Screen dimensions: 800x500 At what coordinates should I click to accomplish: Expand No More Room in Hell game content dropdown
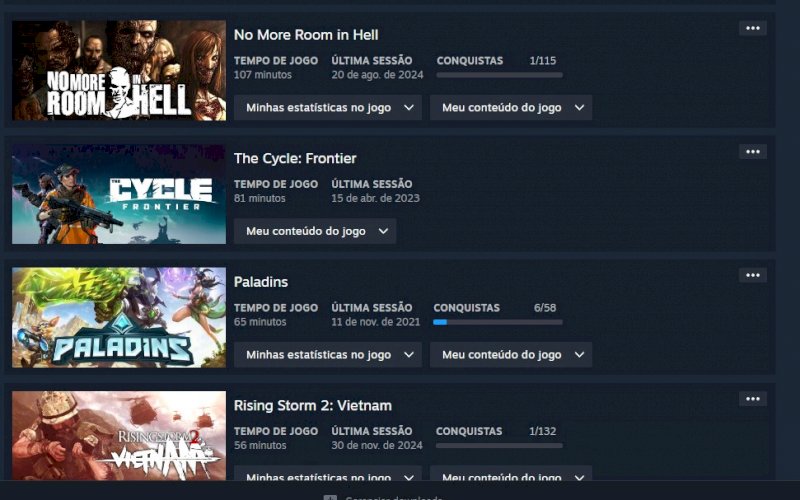click(x=511, y=108)
